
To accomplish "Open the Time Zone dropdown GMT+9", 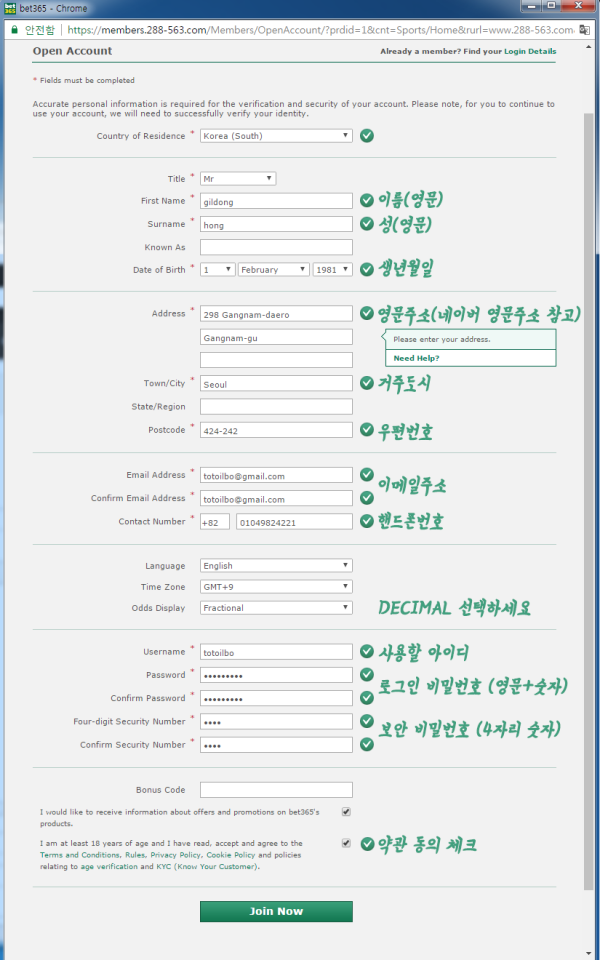I will [276, 587].
